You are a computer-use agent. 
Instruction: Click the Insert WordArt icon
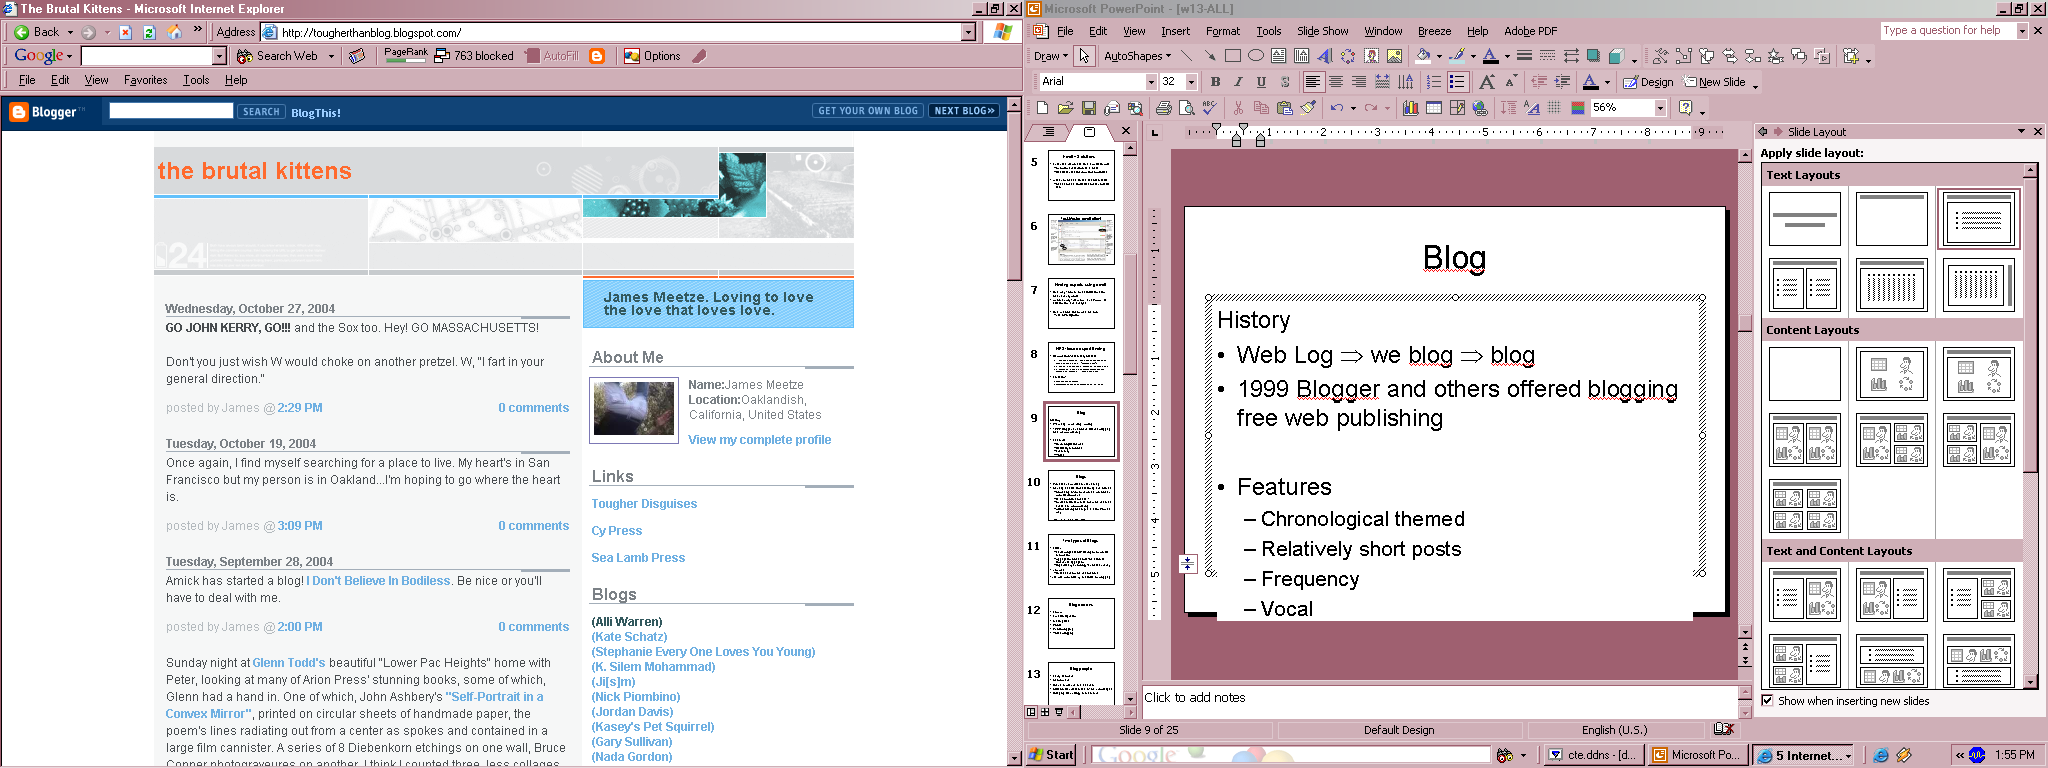click(1325, 56)
